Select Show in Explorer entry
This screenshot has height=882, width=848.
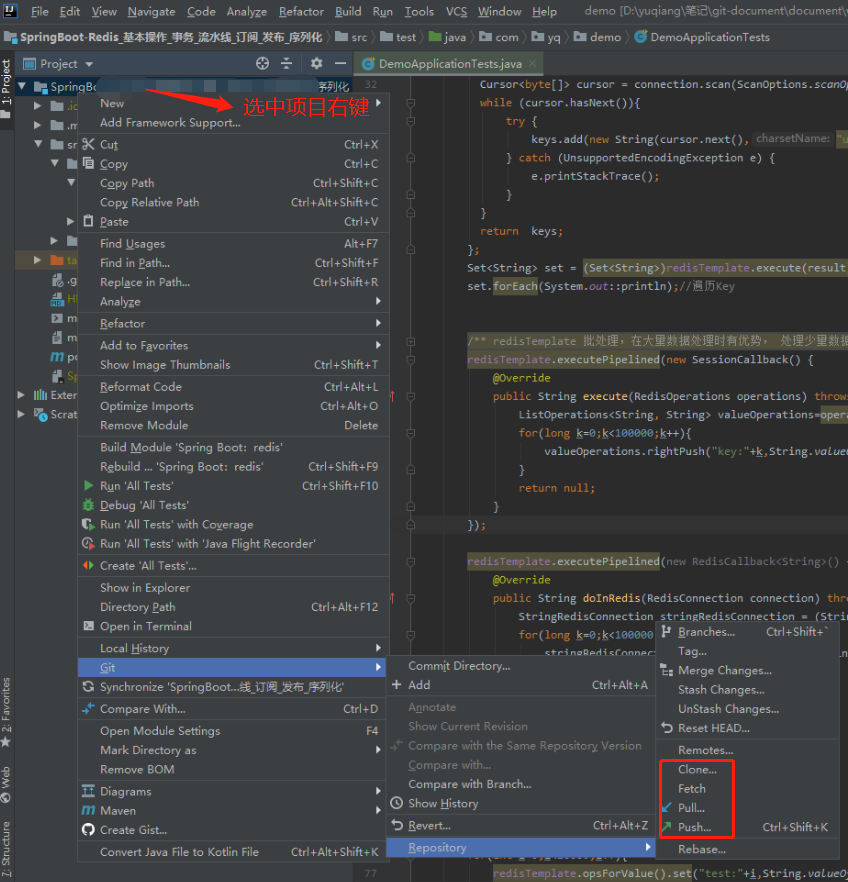[233, 587]
